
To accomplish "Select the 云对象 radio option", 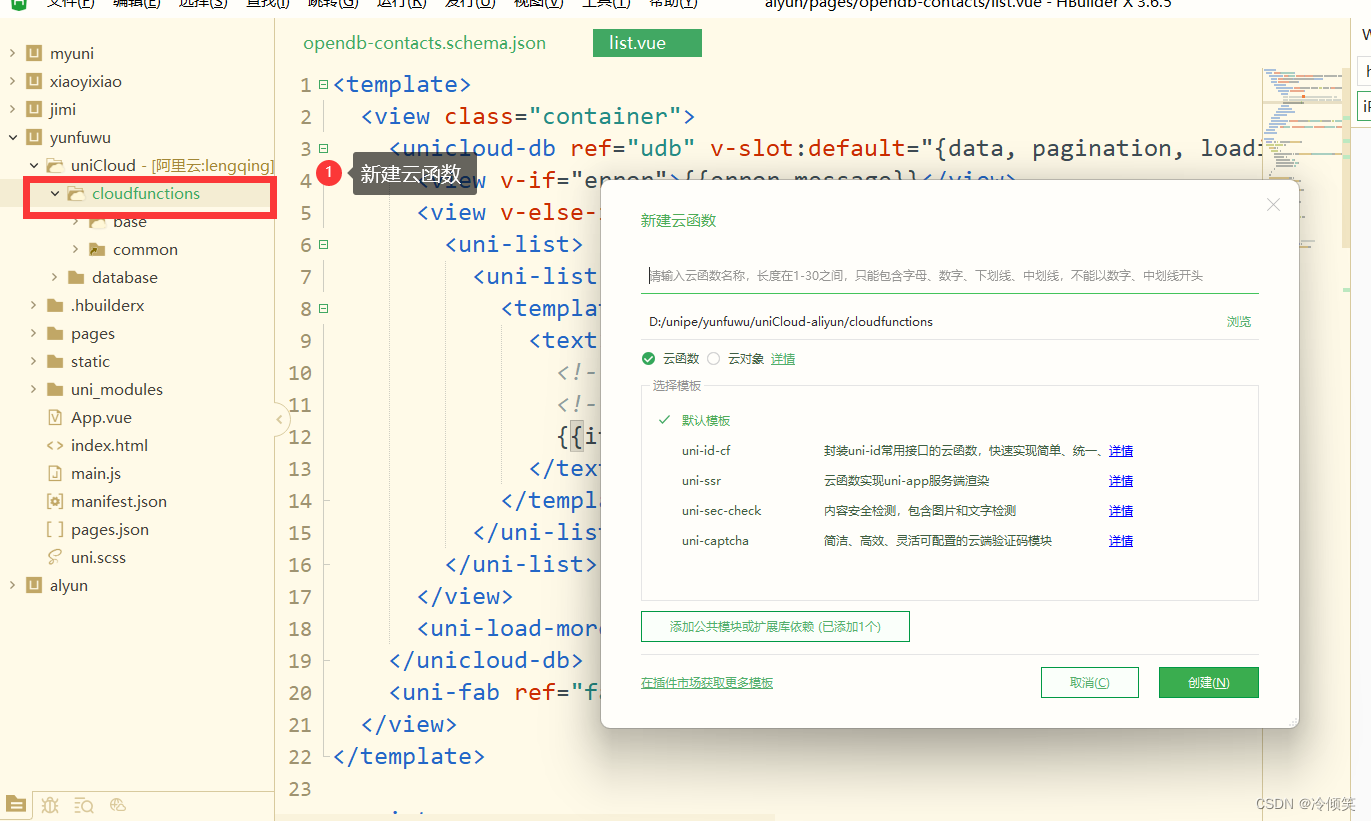I will coord(713,358).
